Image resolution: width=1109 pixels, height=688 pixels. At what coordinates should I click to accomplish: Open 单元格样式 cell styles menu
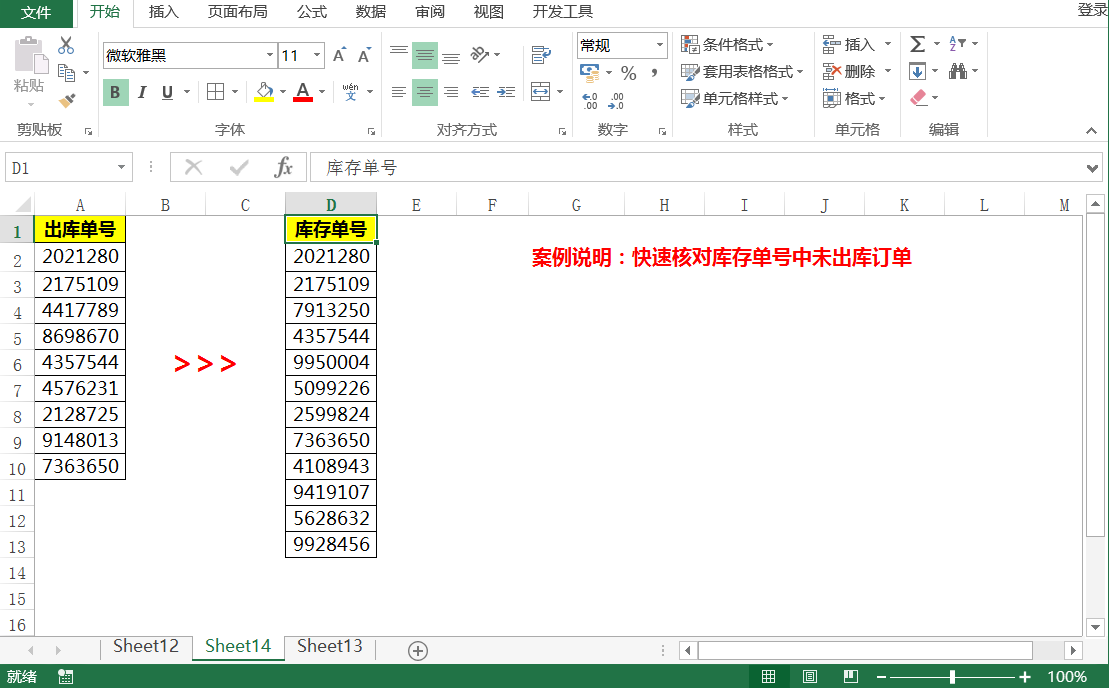[x=734, y=98]
